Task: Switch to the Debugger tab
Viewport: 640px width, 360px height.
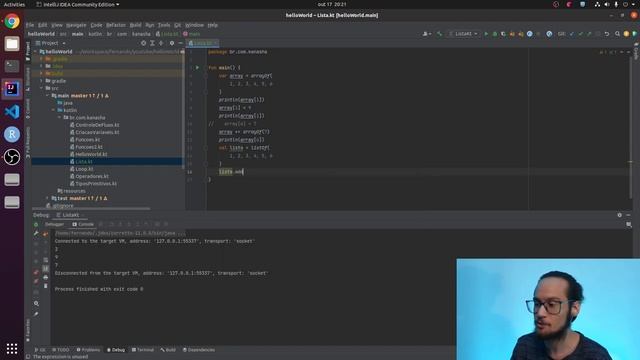Action: [54, 224]
